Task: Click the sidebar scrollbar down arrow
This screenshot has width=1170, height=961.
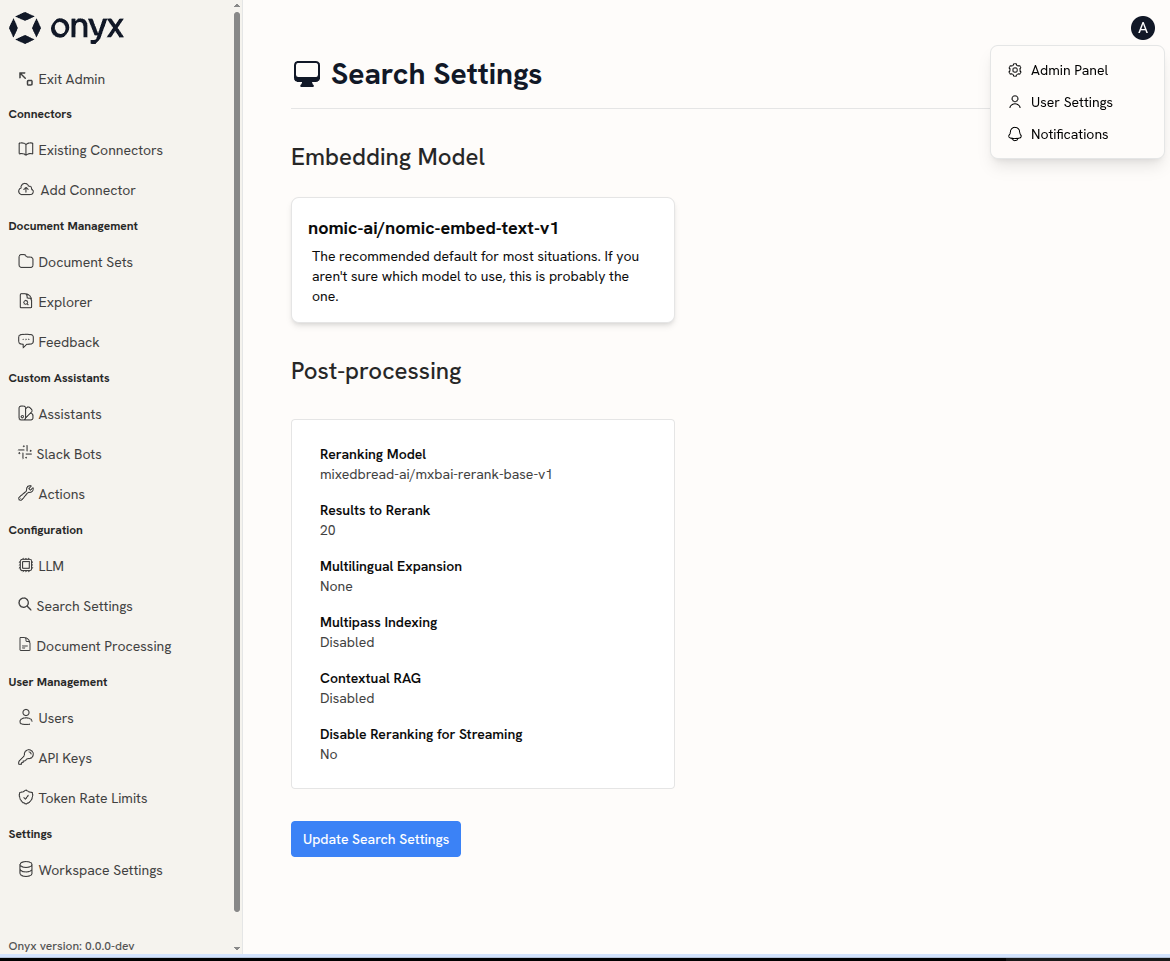Action: pyautogui.click(x=237, y=948)
